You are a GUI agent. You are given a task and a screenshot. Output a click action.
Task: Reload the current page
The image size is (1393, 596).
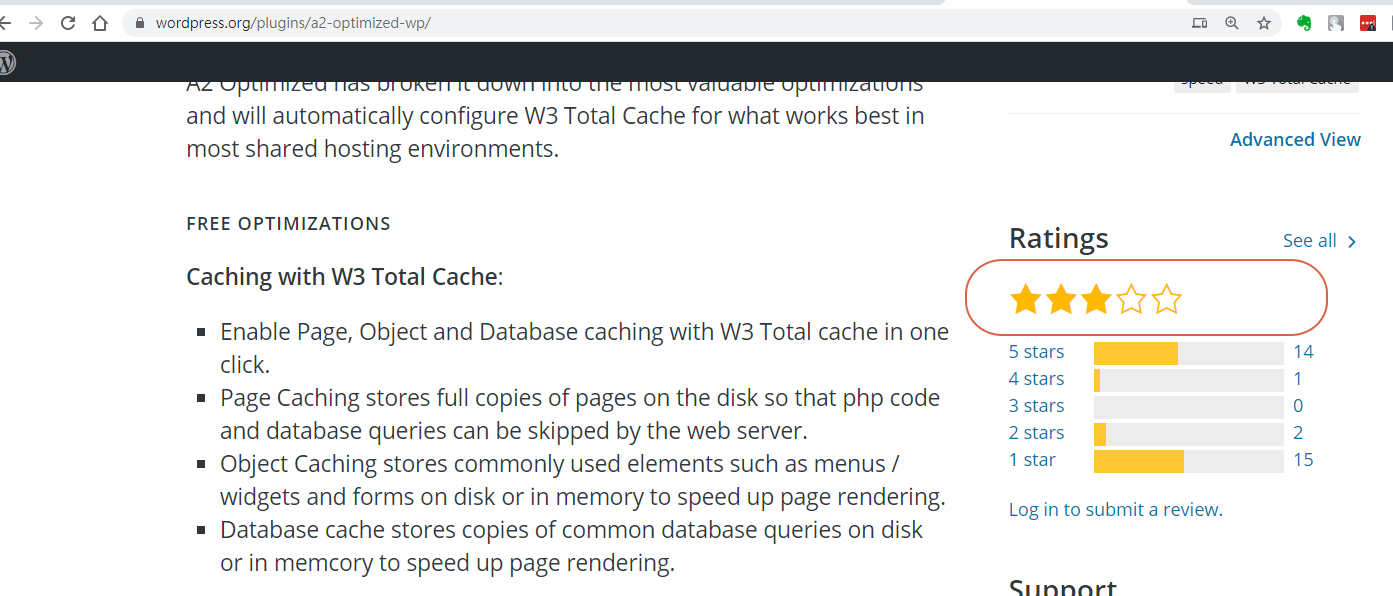[68, 23]
